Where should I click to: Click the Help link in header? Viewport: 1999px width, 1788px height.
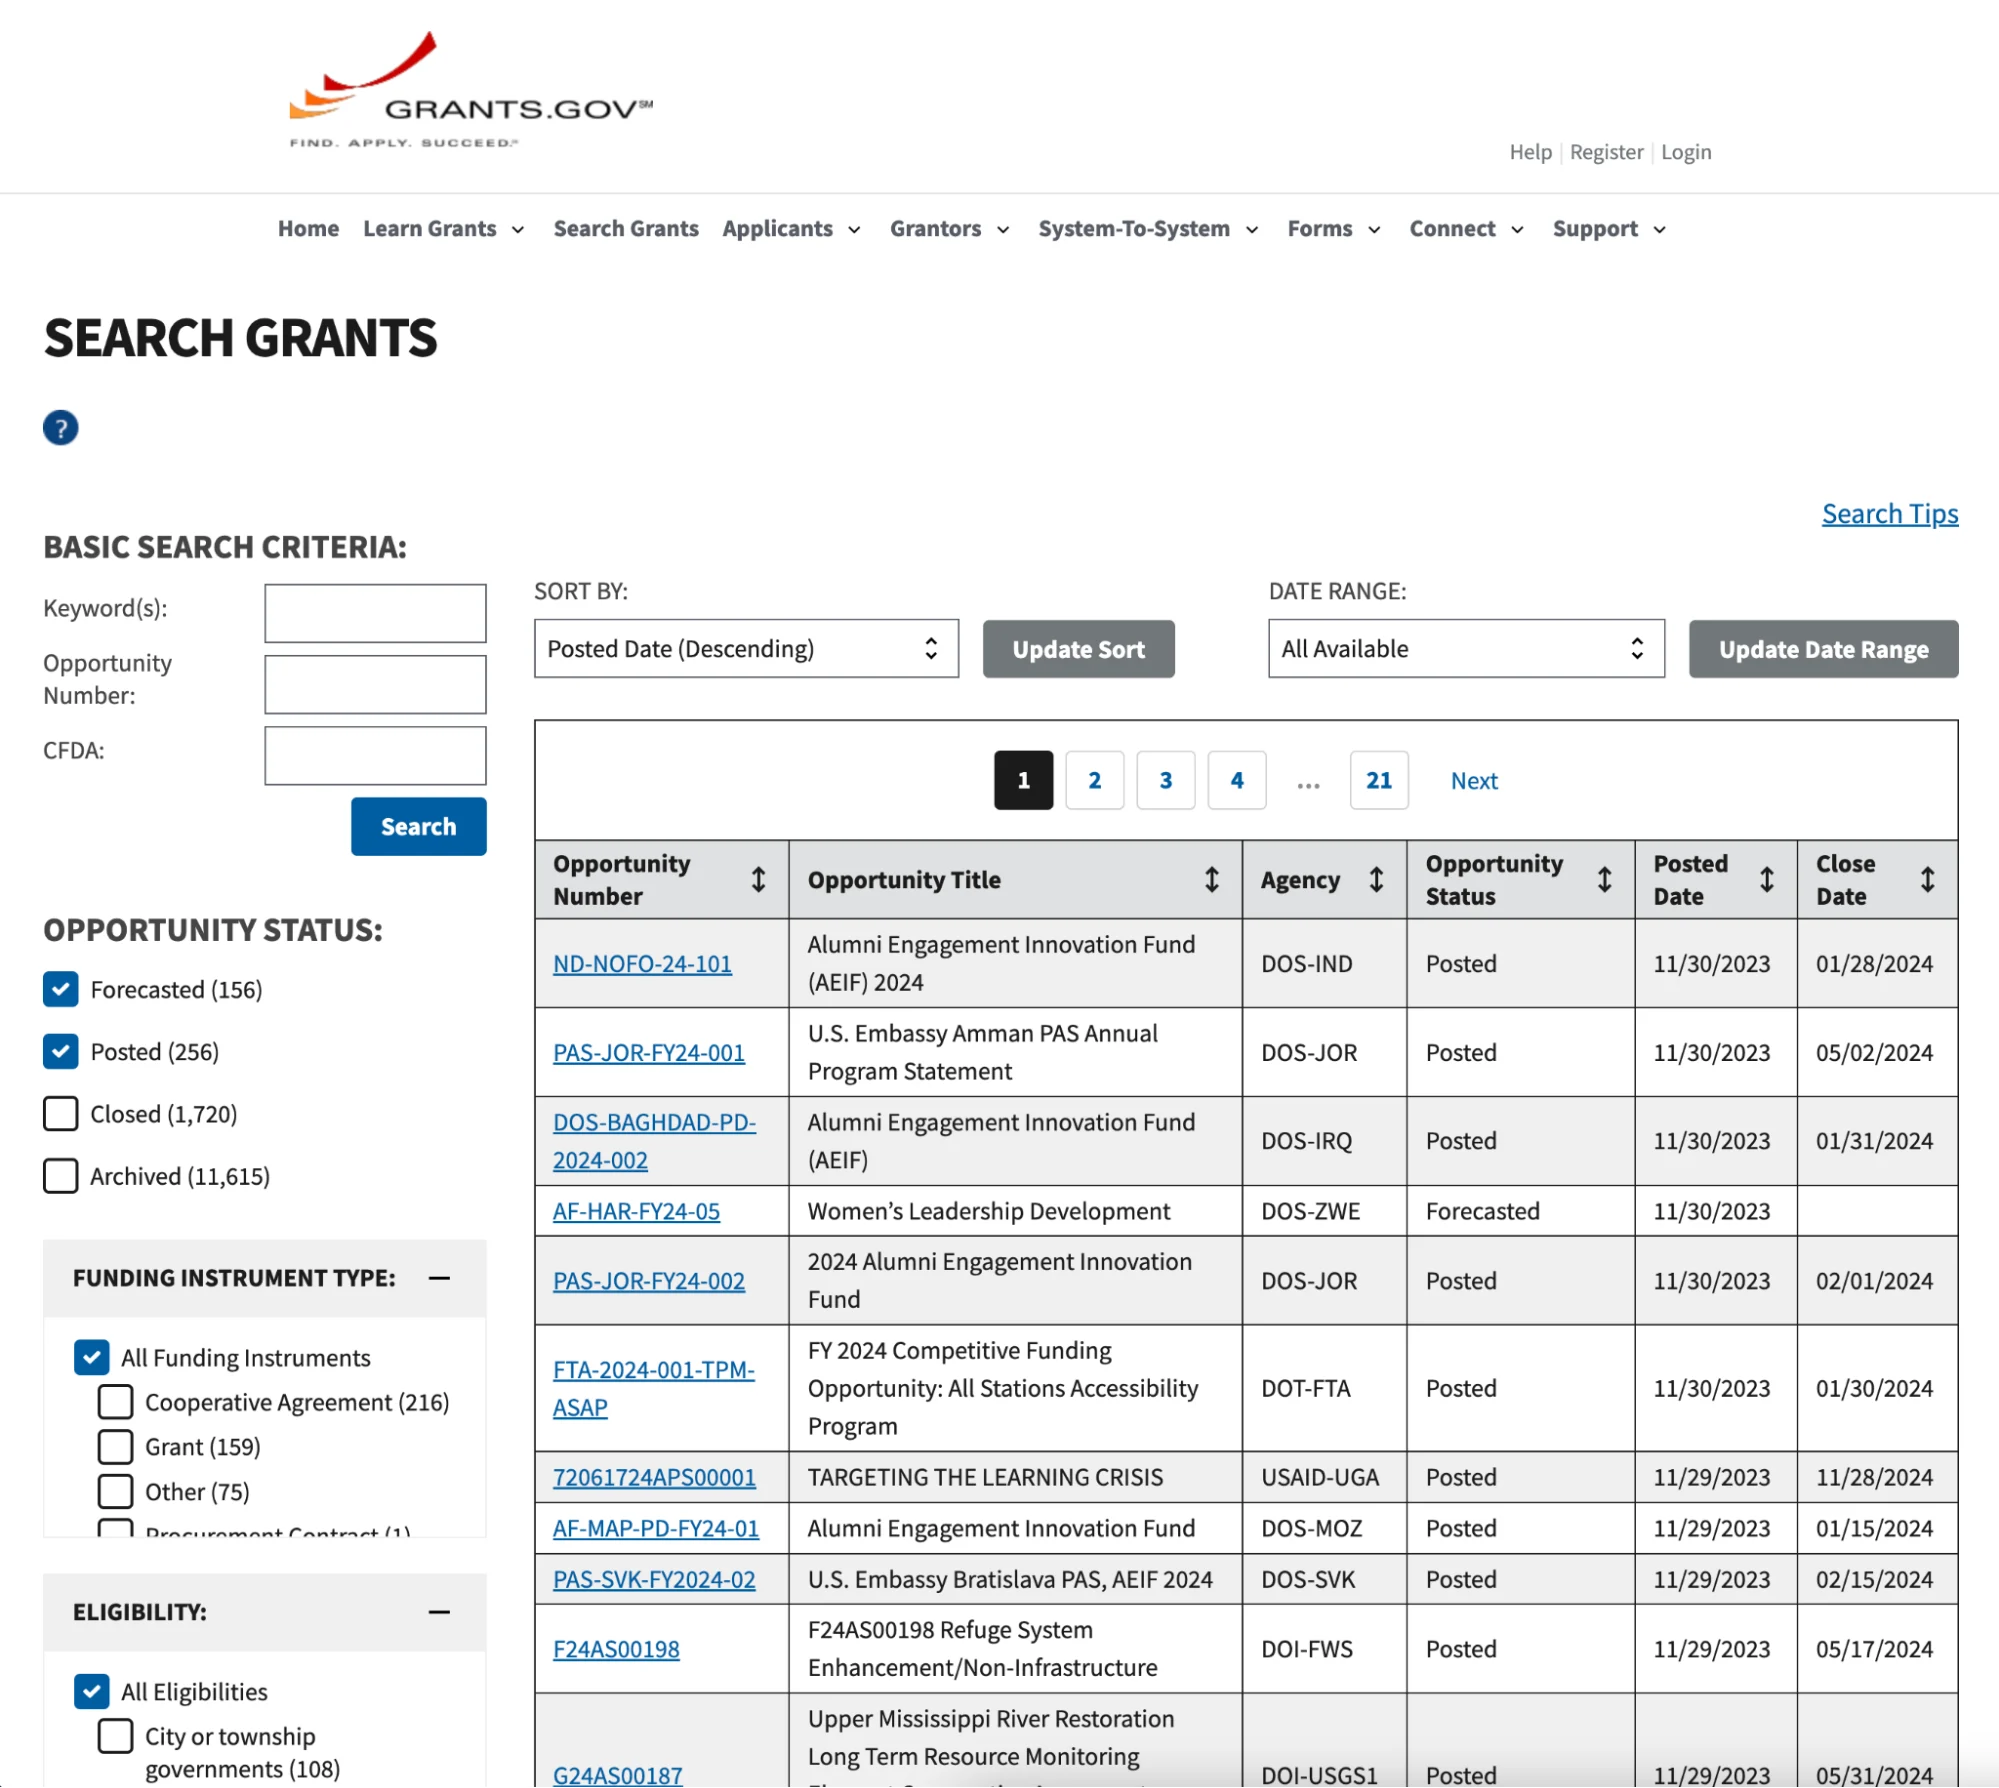[x=1530, y=152]
